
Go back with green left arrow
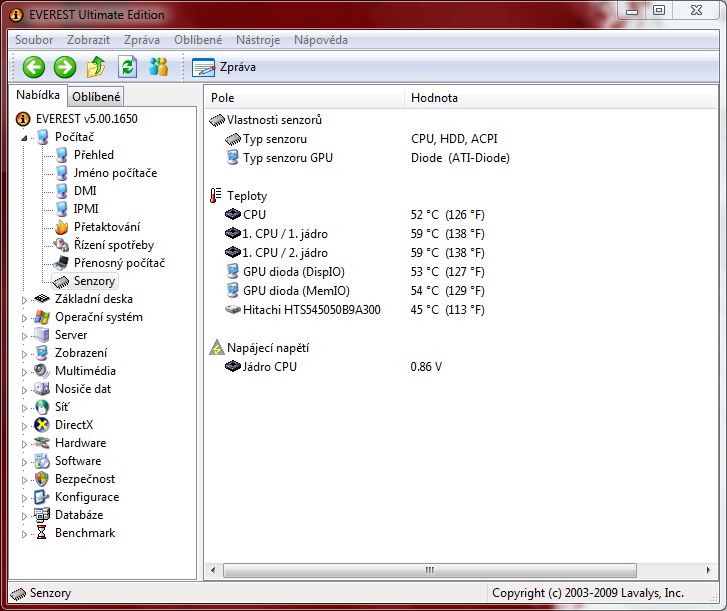(34, 67)
